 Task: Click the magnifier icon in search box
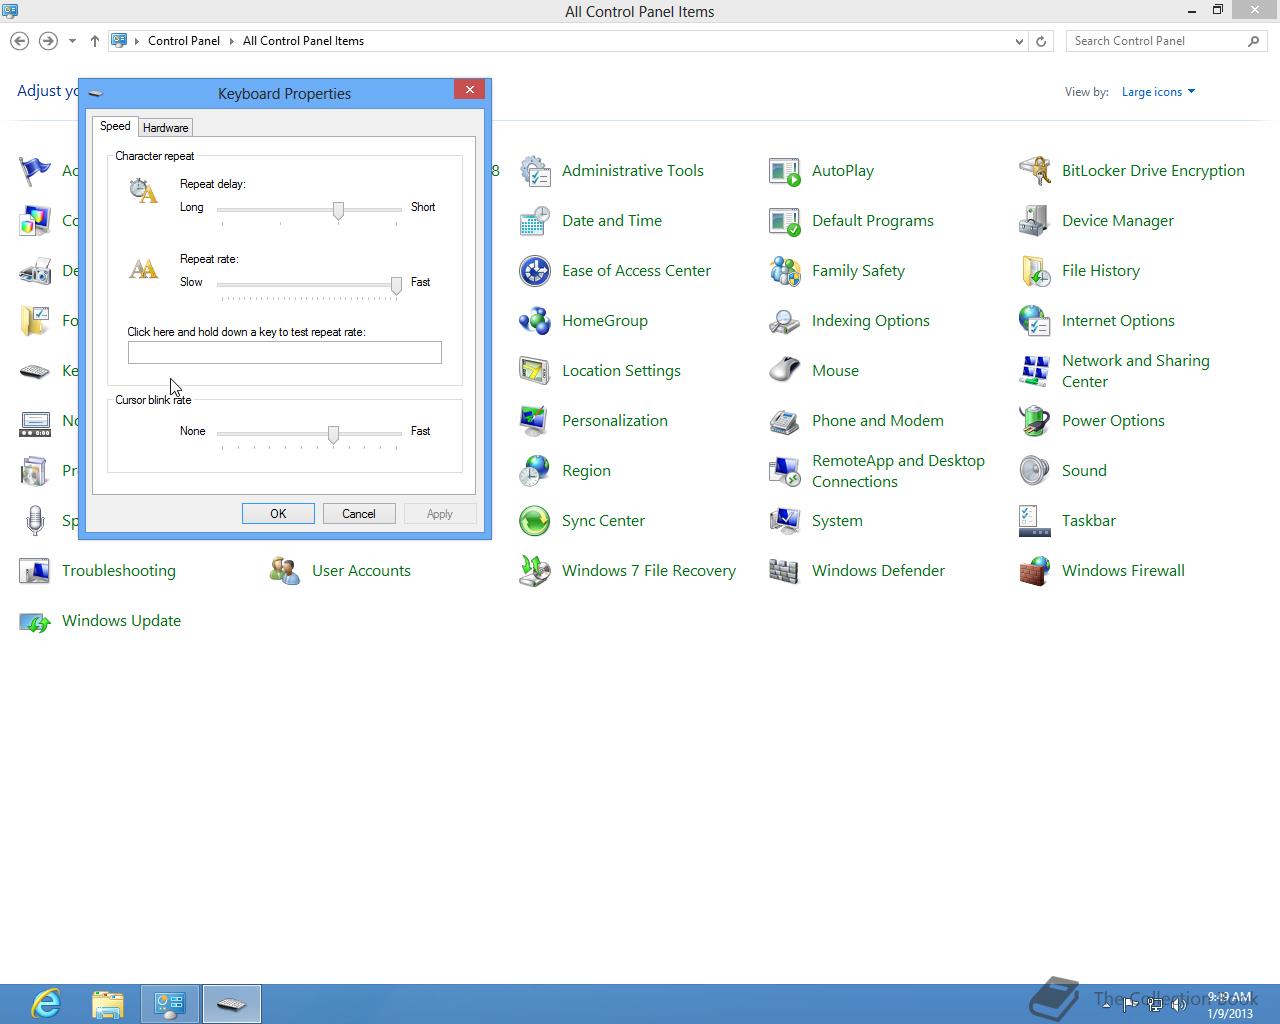(1254, 41)
